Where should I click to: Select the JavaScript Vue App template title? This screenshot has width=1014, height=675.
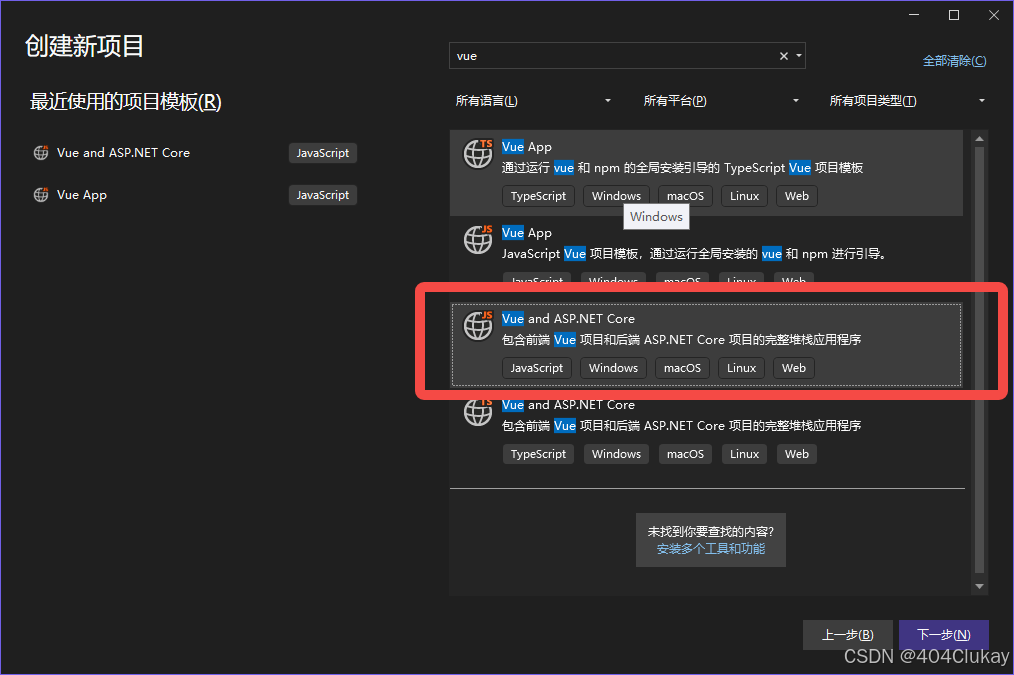[527, 233]
